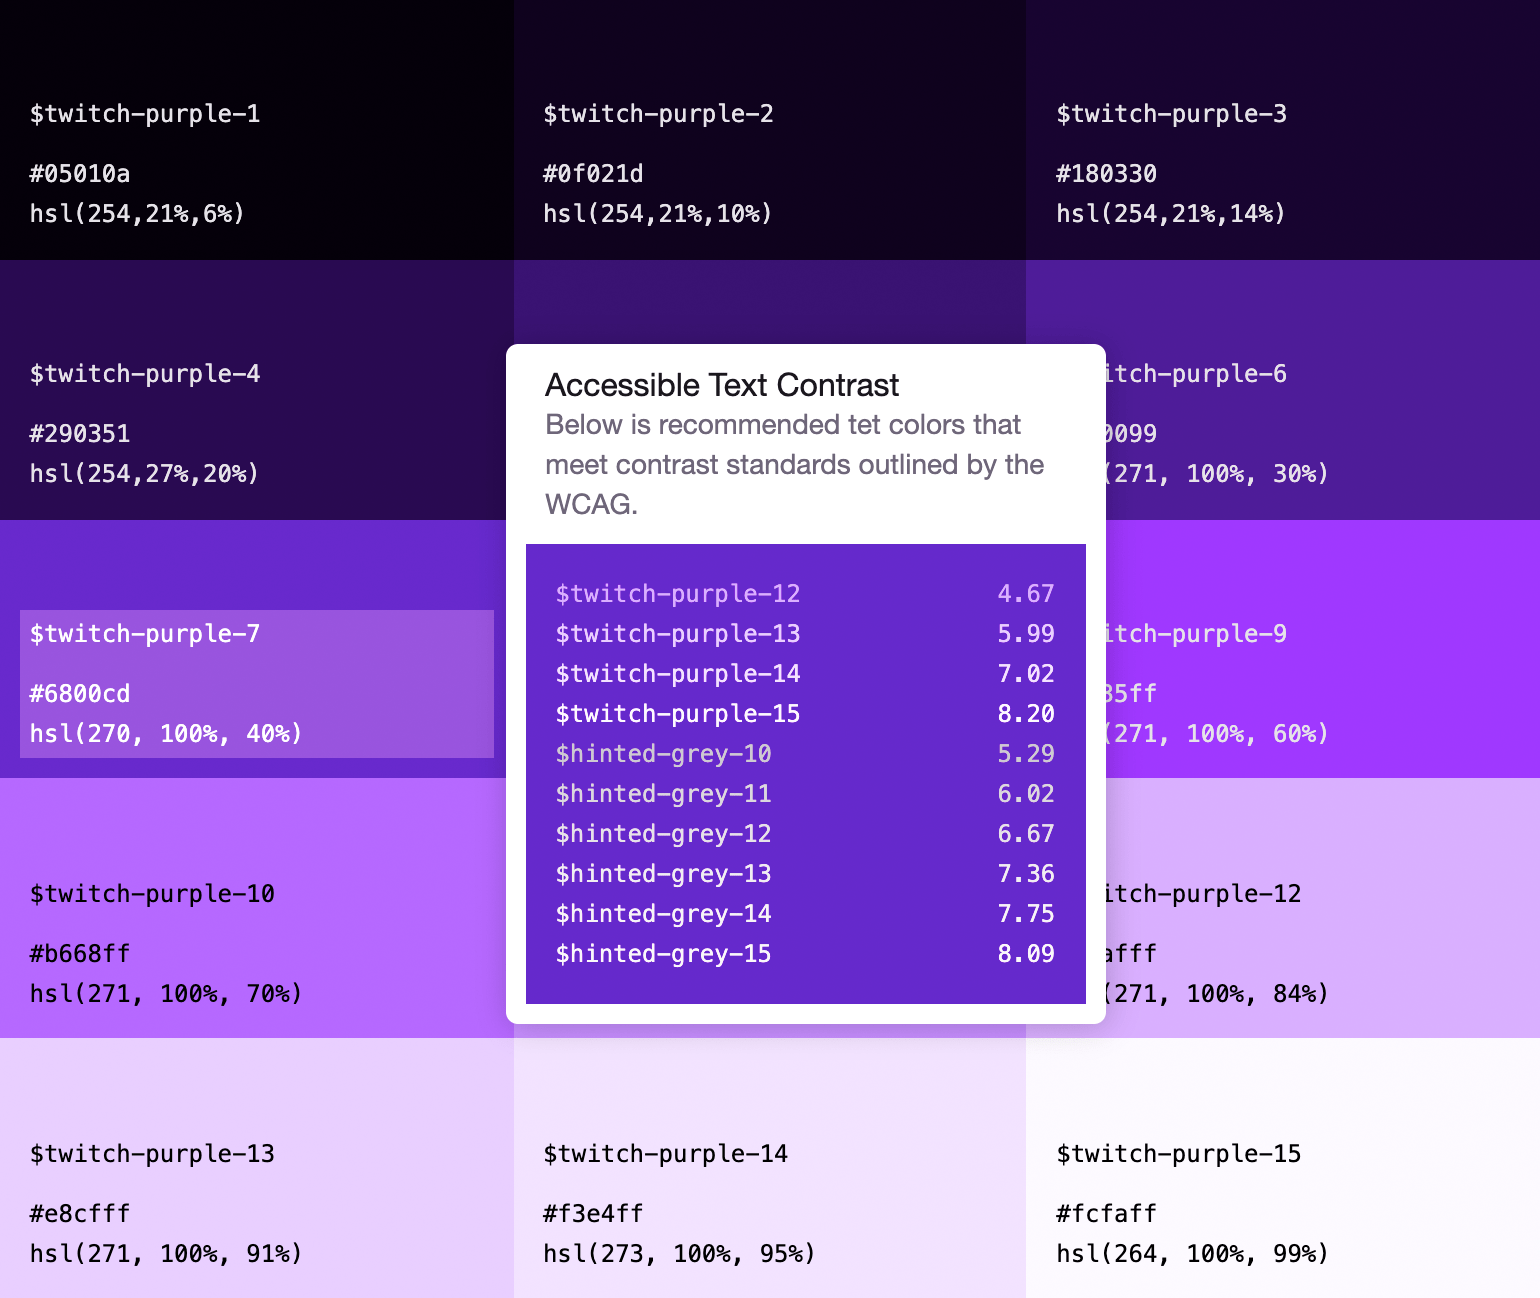Click hsl(270, 100%, 40%) value
Image resolution: width=1540 pixels, height=1298 pixels.
point(166,734)
